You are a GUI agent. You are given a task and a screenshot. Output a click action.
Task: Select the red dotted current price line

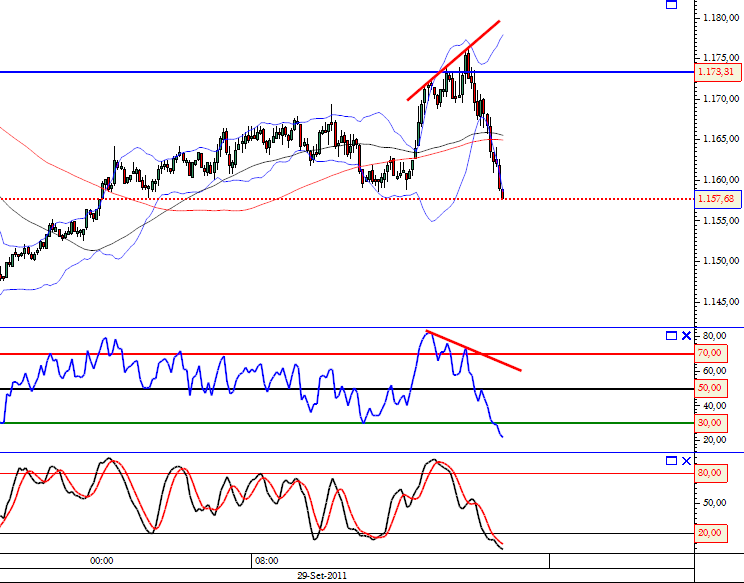coord(346,199)
